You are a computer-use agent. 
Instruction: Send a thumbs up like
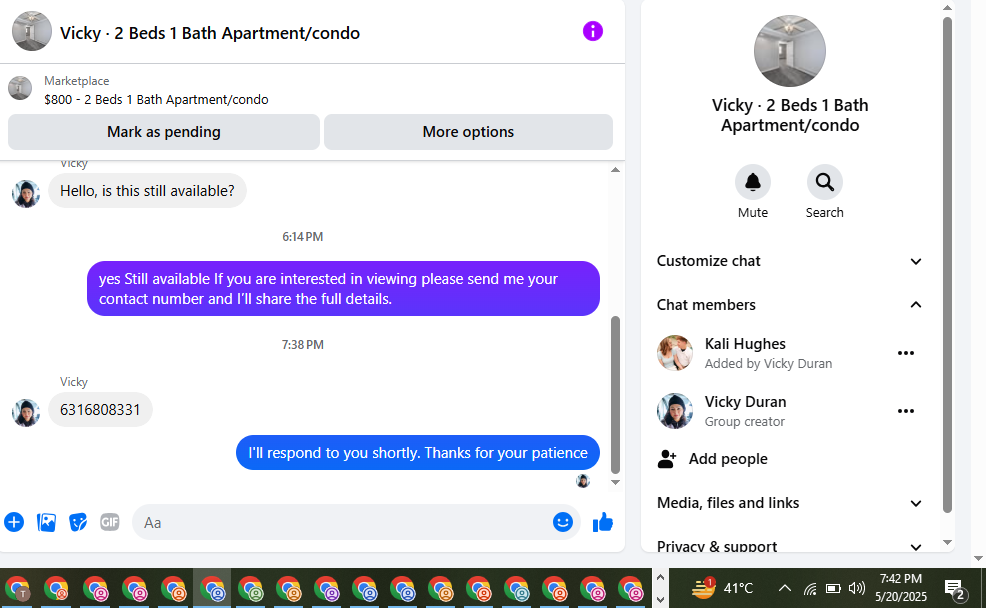[602, 522]
